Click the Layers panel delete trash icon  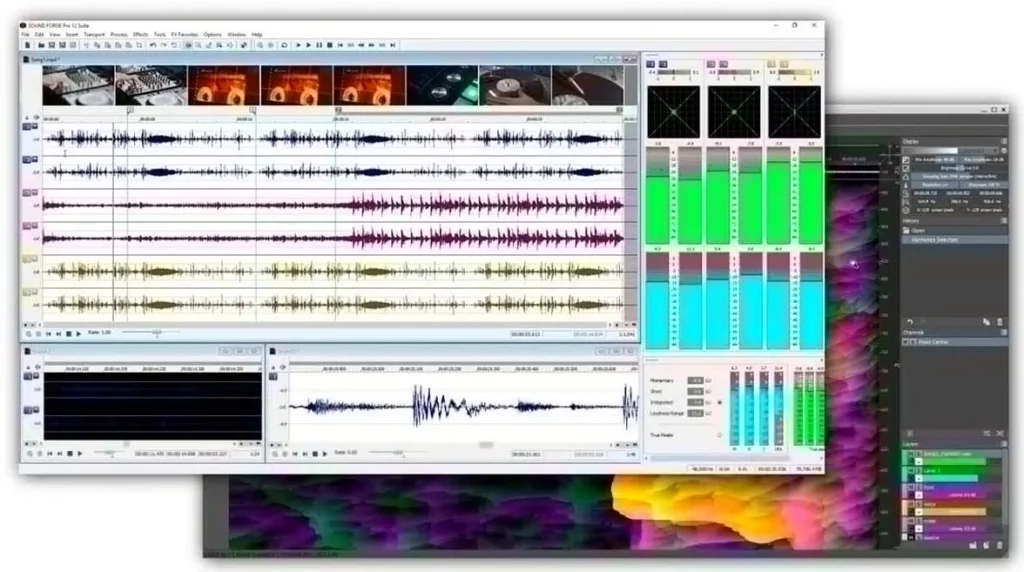pos(999,545)
